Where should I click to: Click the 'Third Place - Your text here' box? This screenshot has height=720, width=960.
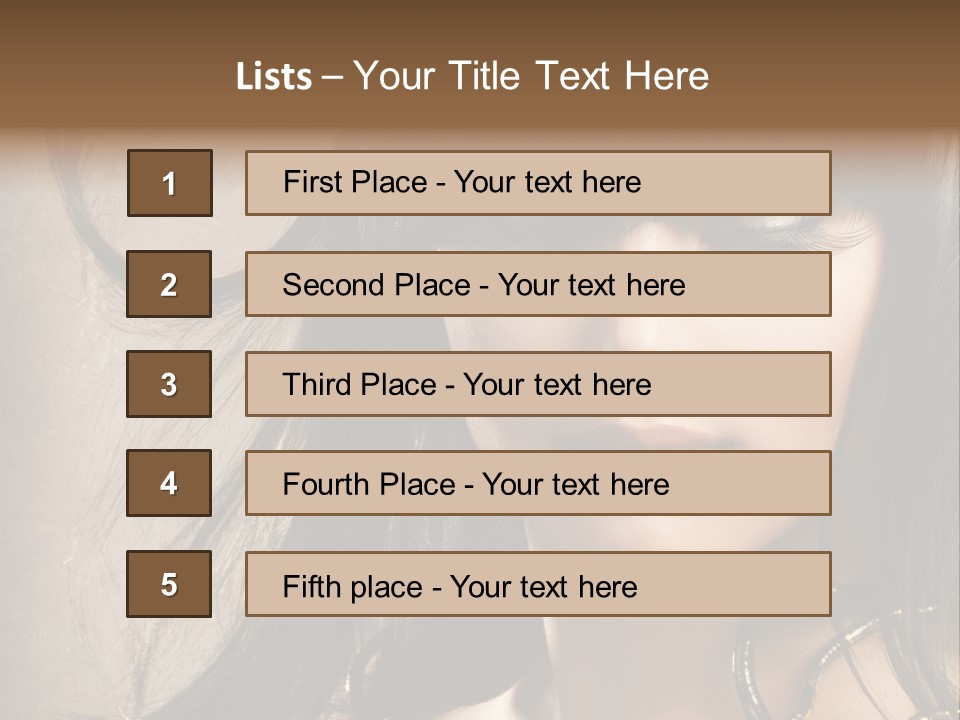coord(538,384)
